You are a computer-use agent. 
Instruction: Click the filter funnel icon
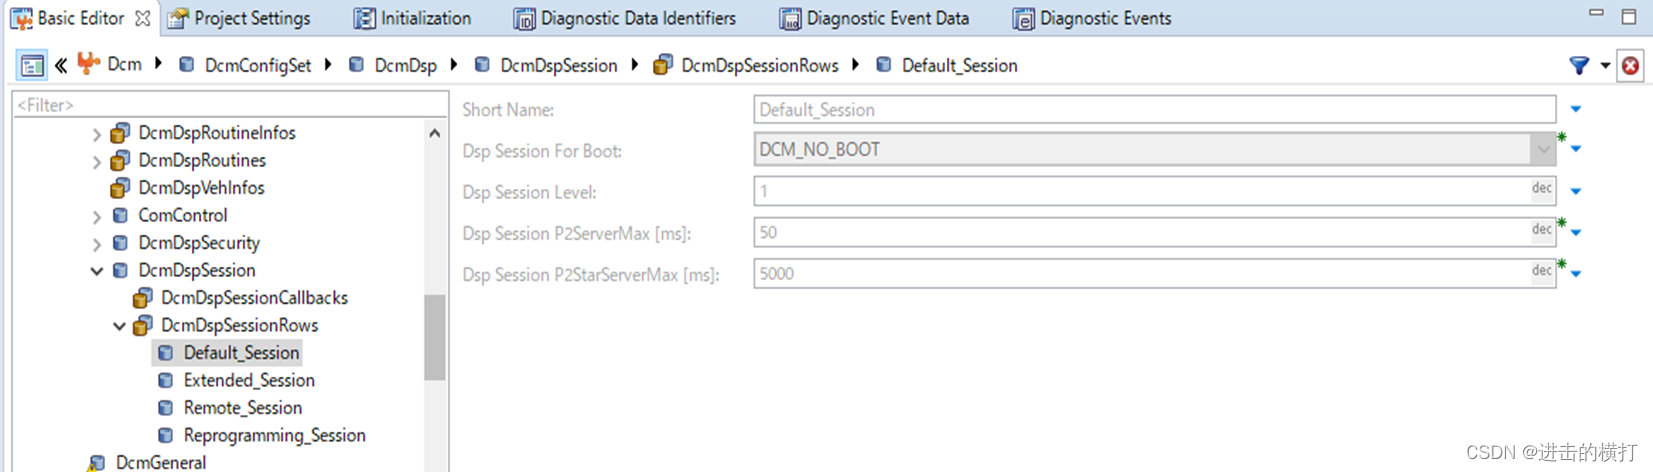[x=1579, y=66]
